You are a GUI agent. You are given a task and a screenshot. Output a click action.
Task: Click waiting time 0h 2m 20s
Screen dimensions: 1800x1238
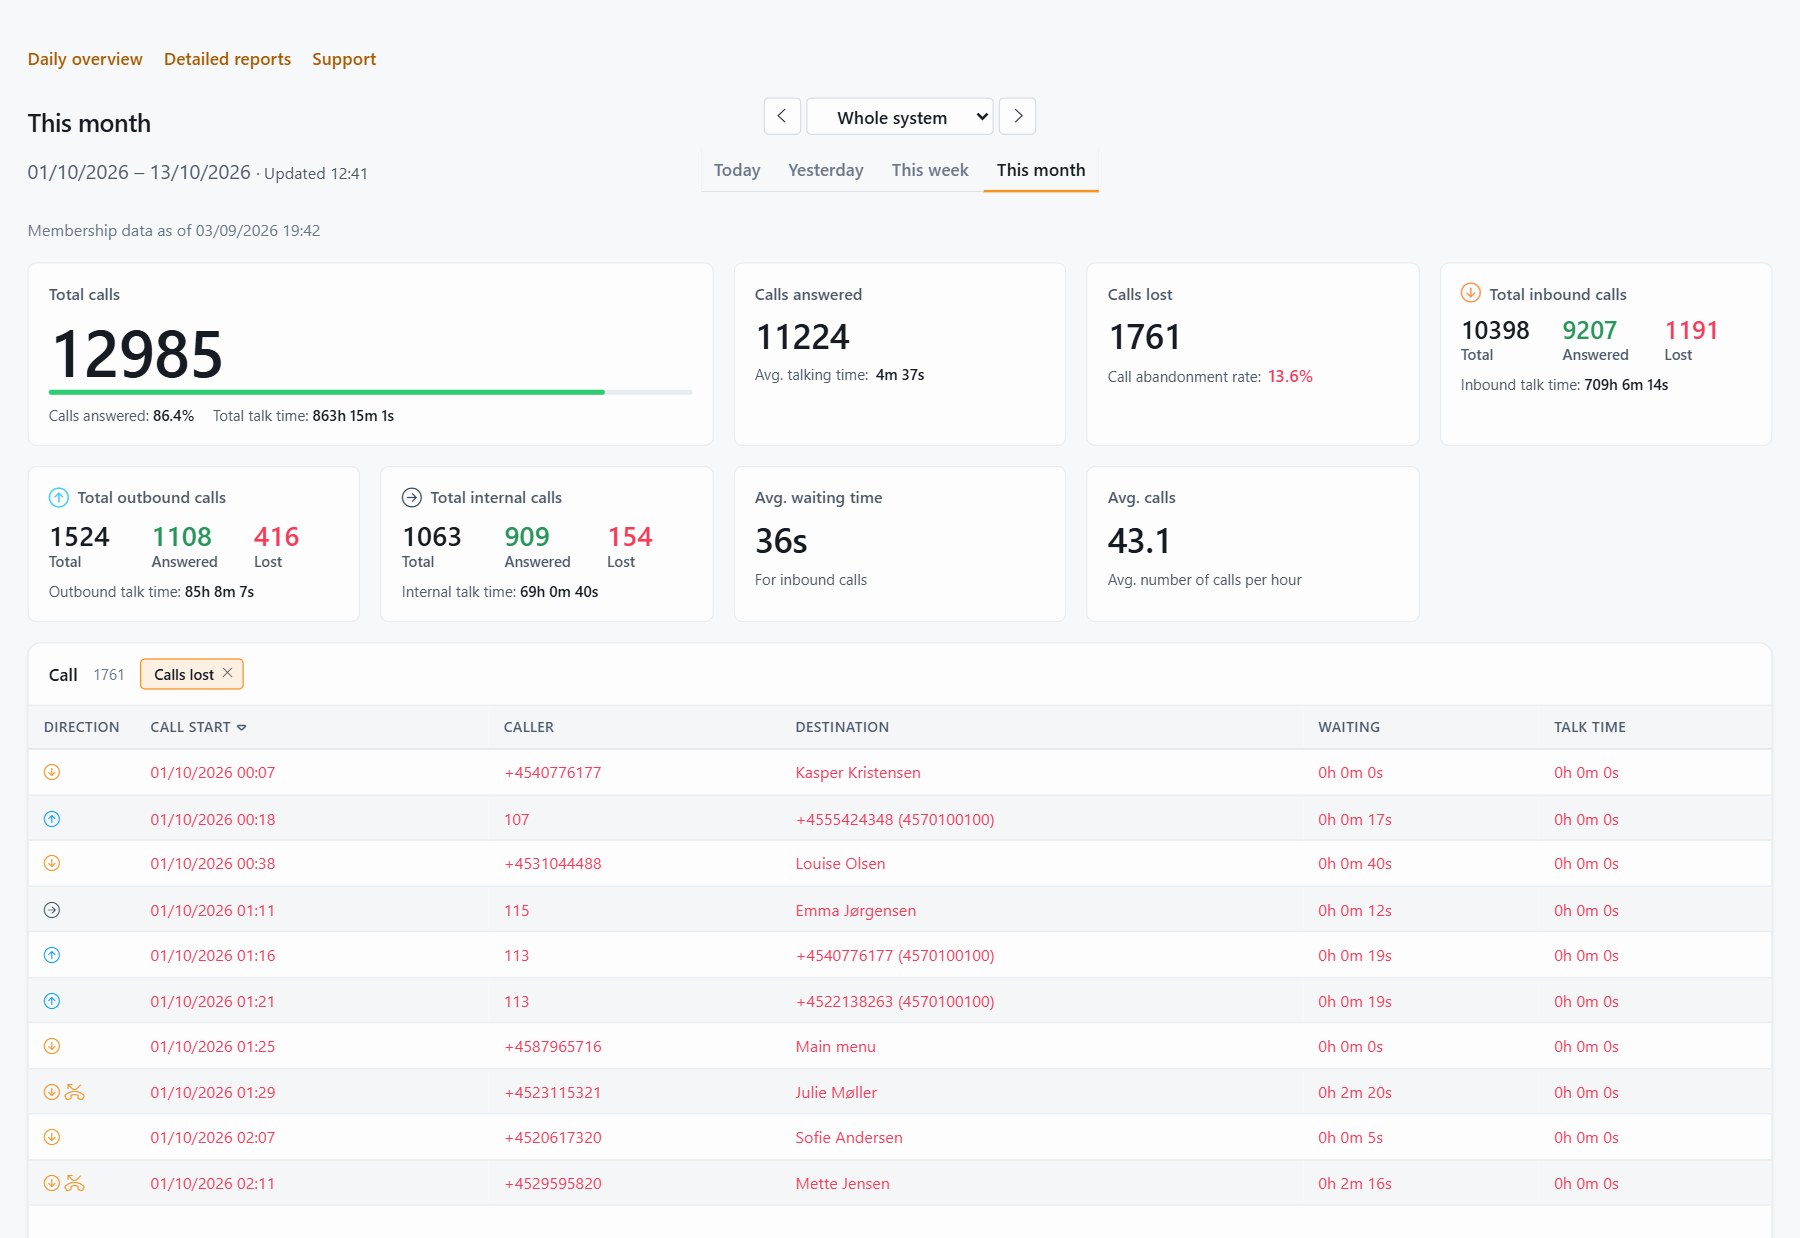(1355, 1092)
